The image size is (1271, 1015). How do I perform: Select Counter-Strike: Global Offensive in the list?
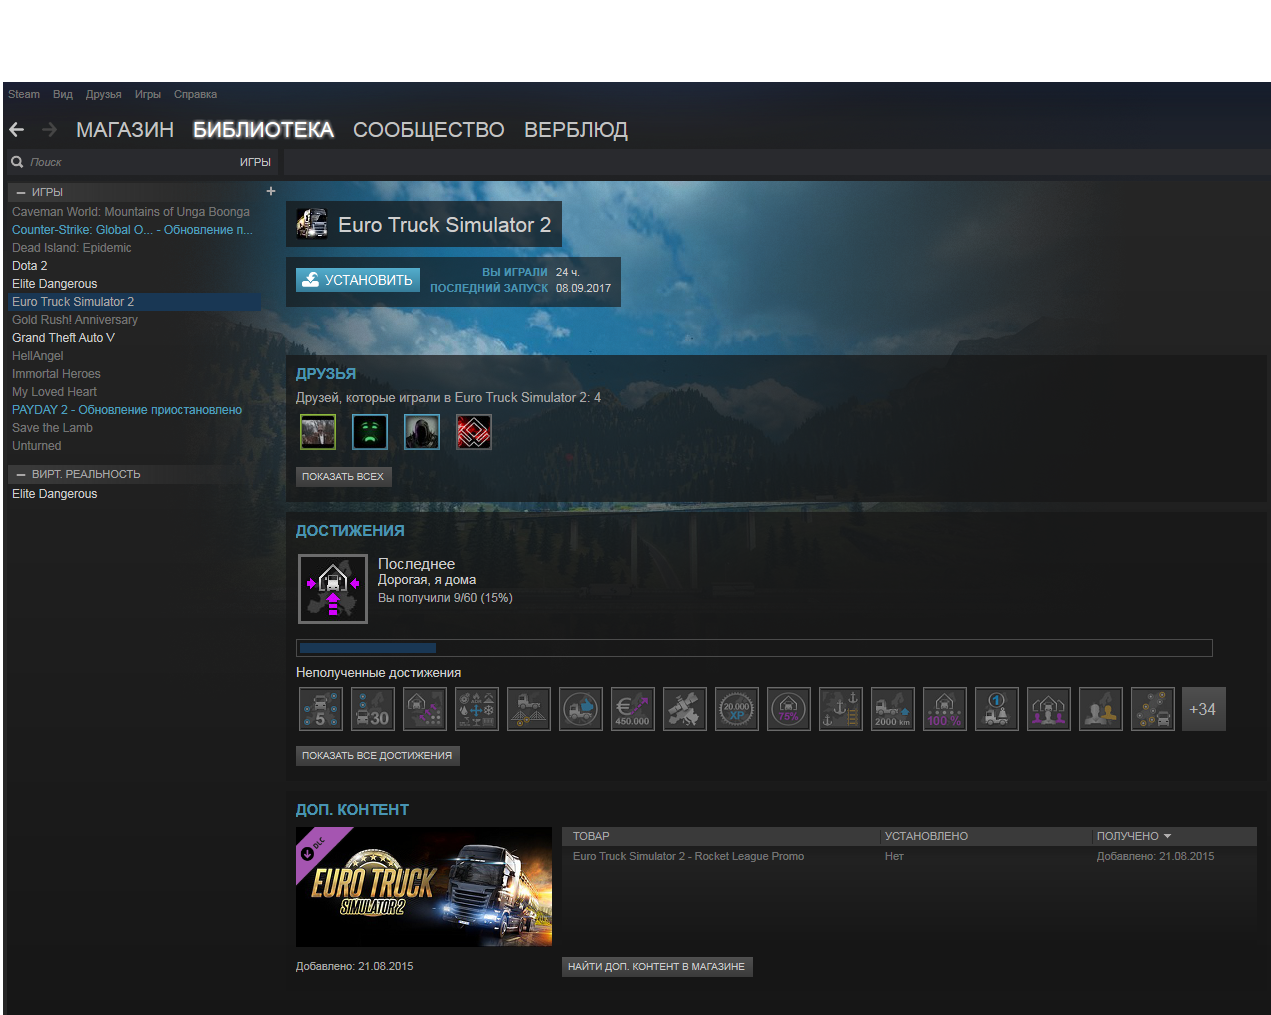(132, 230)
